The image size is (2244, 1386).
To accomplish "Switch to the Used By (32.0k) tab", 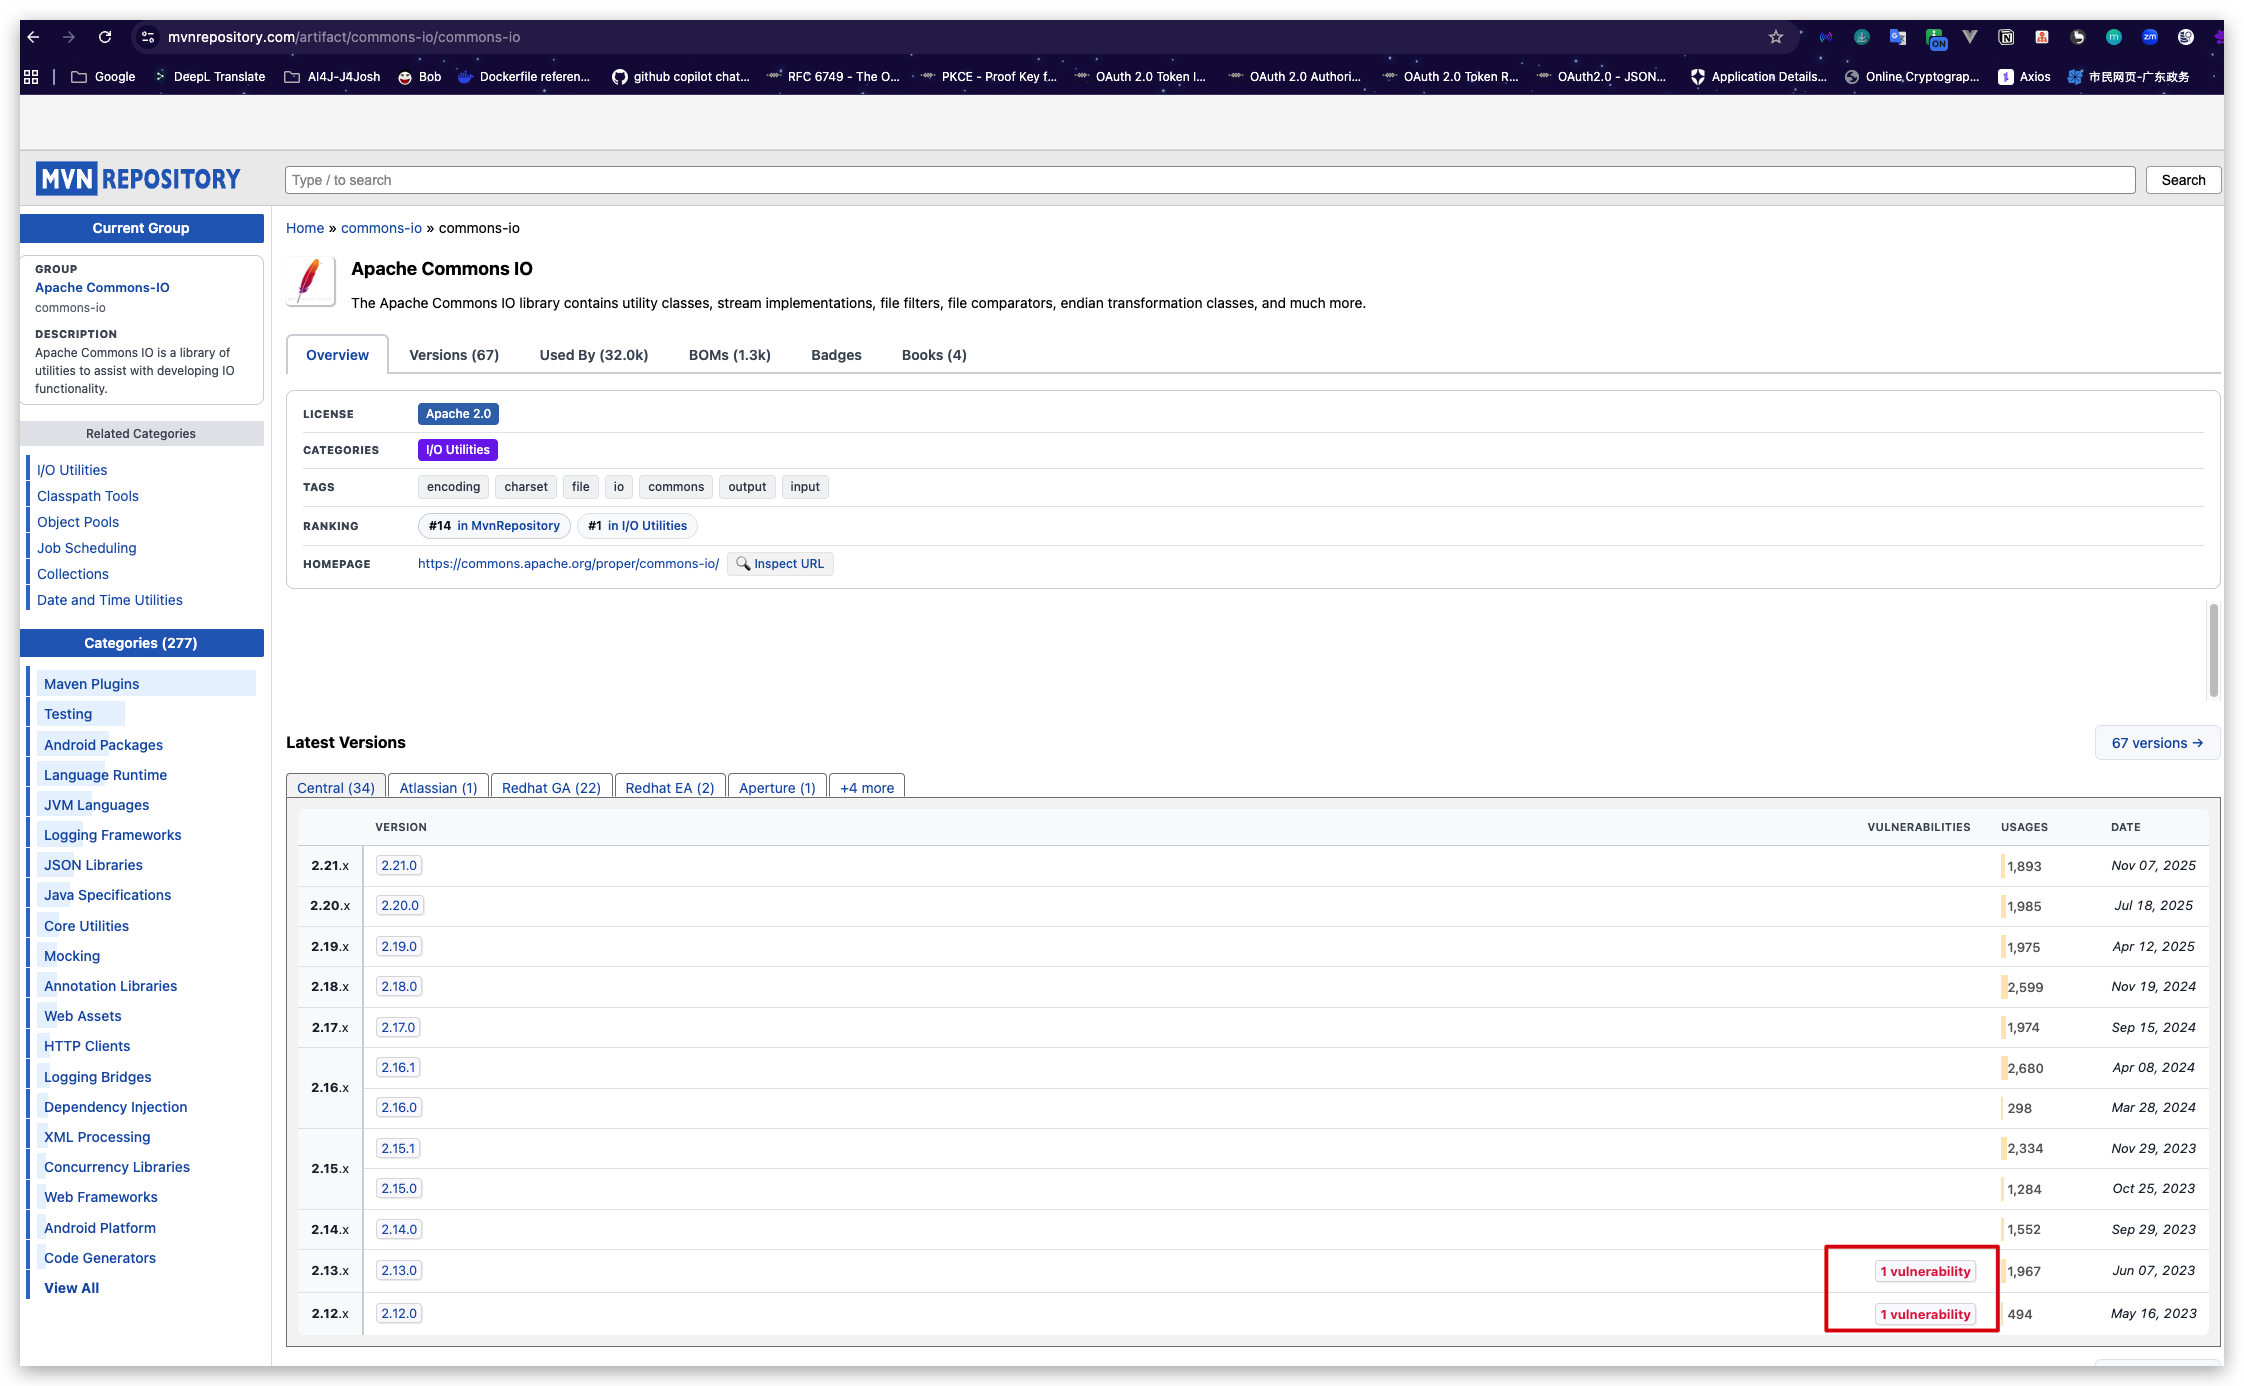I will pyautogui.click(x=594, y=355).
